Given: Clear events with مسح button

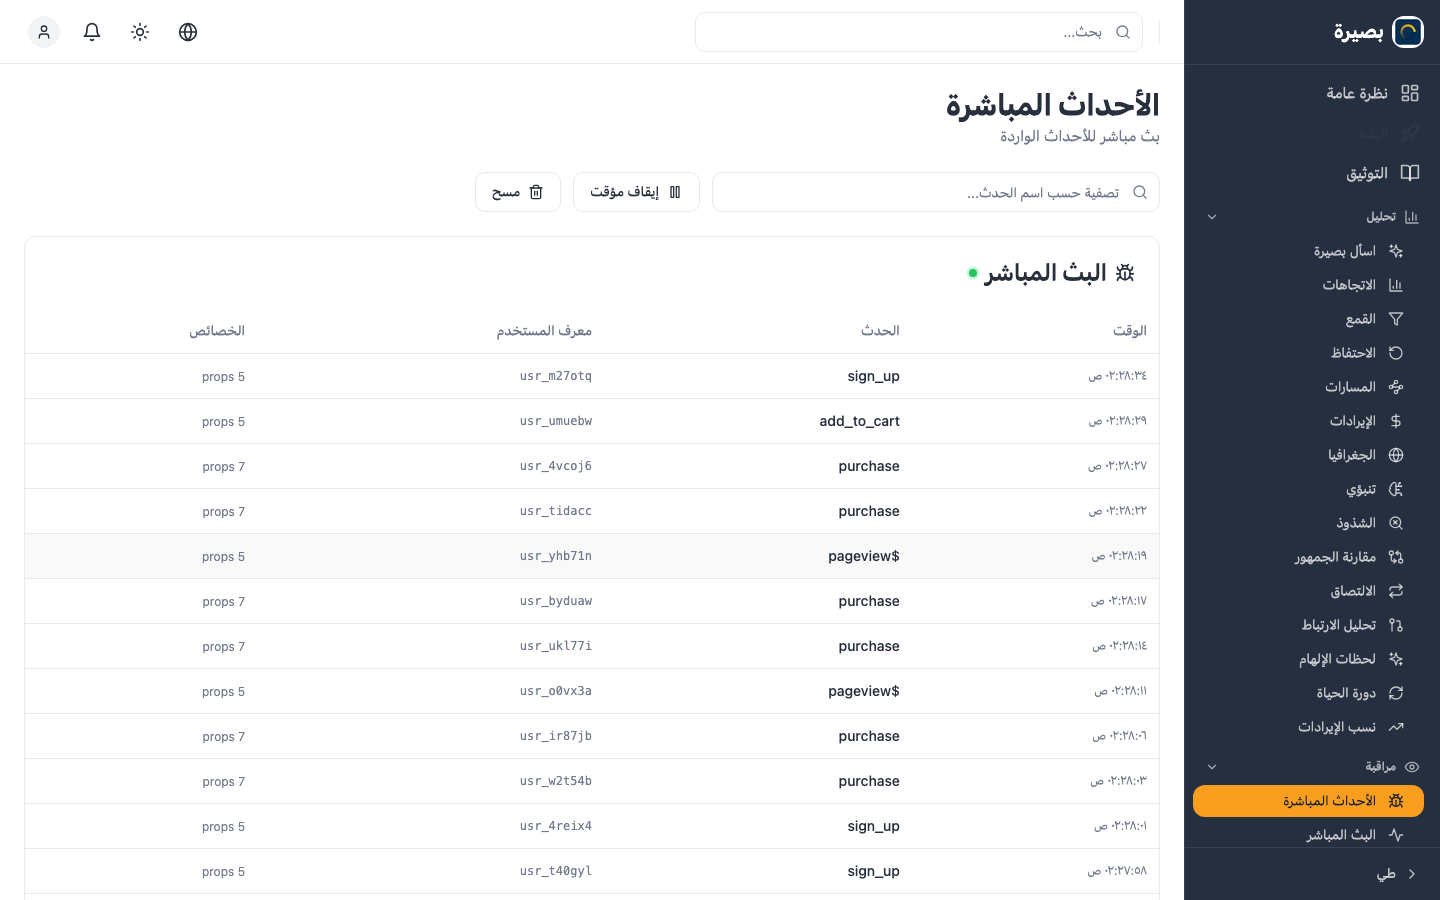Looking at the screenshot, I should [x=518, y=192].
